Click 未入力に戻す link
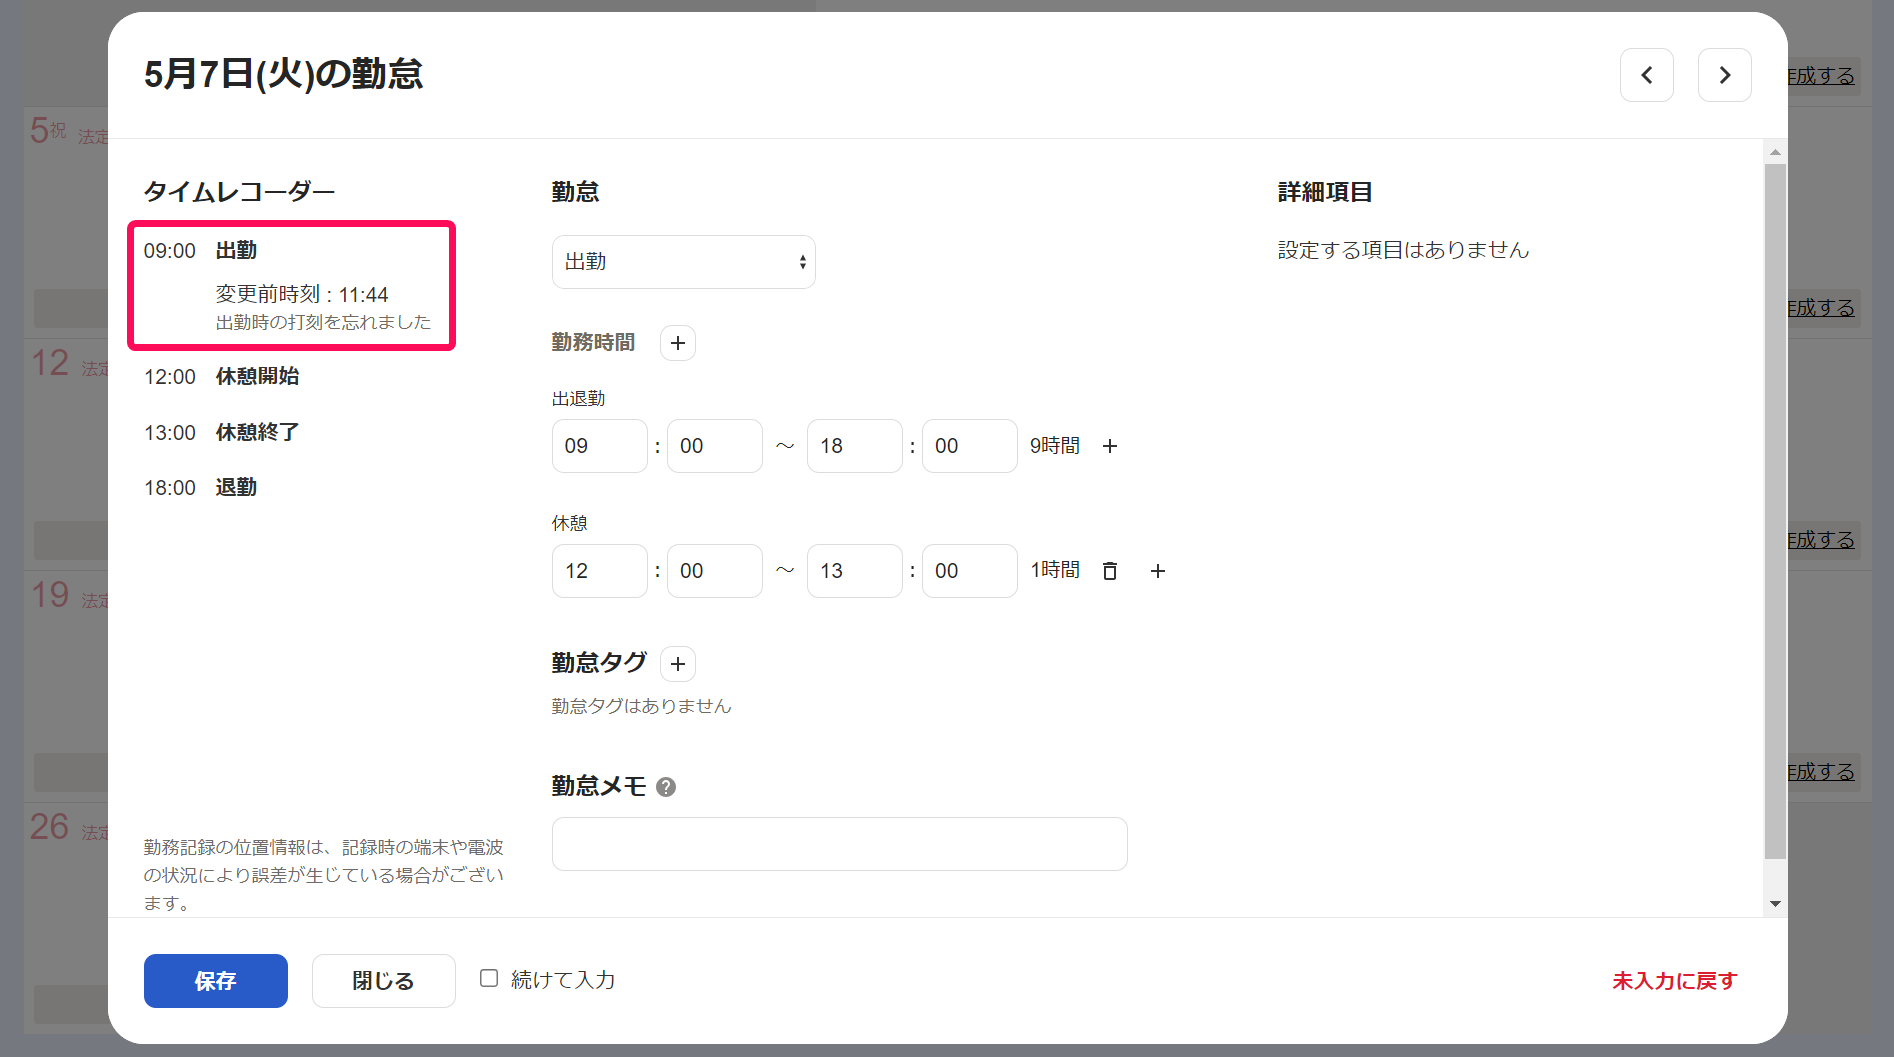 pyautogui.click(x=1675, y=981)
